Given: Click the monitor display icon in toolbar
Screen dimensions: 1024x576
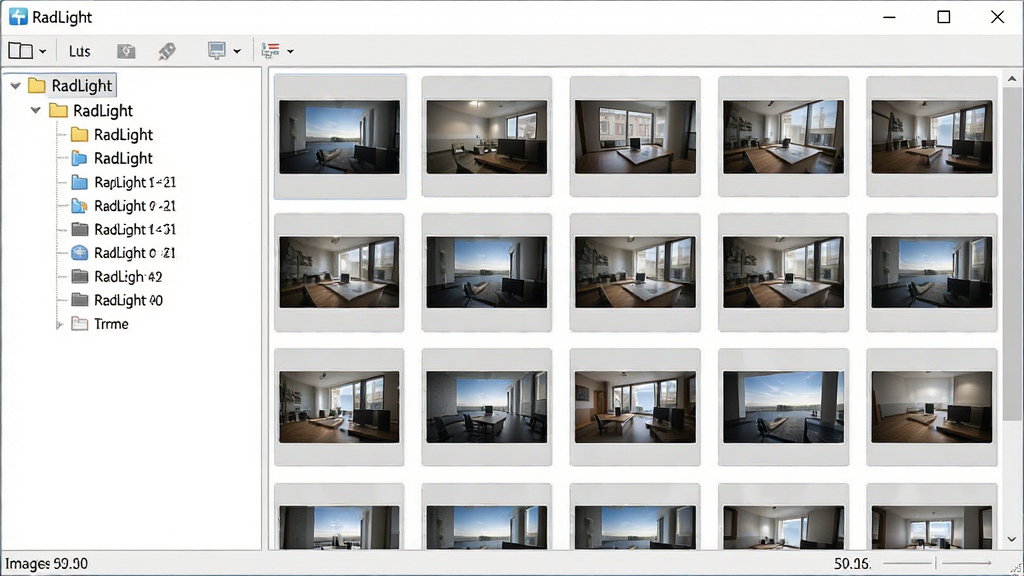Looking at the screenshot, I should [217, 51].
